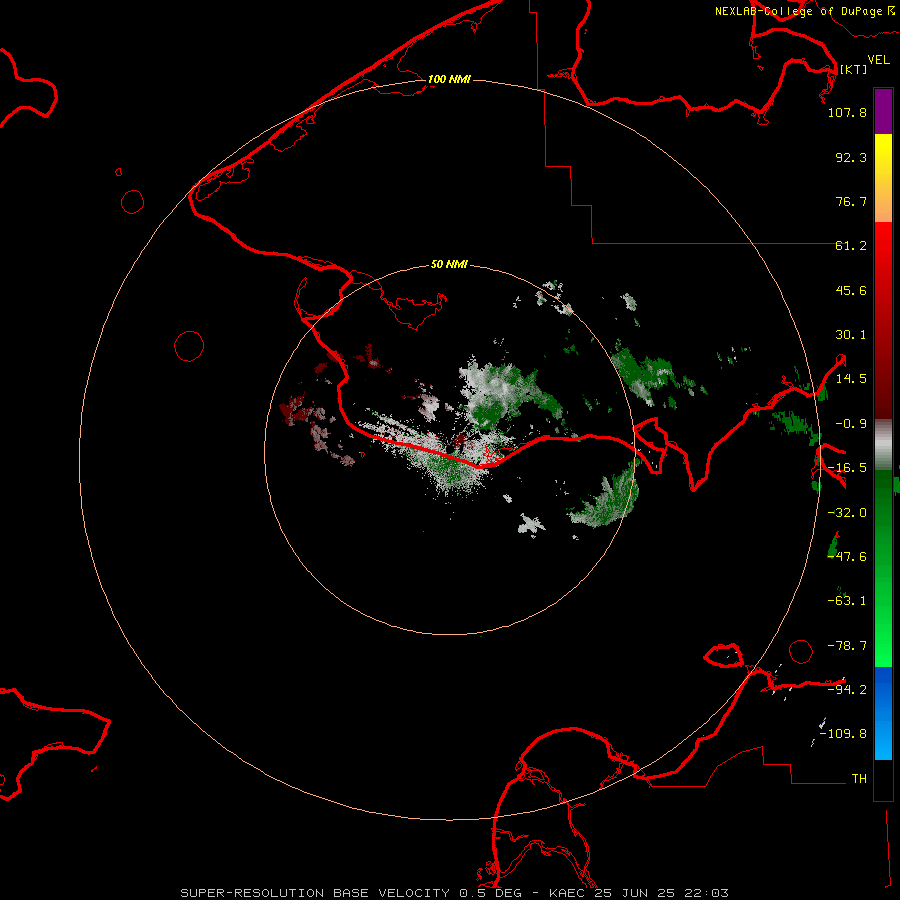
Task: Click the gray near-zero segment of color bar
Action: [883, 445]
